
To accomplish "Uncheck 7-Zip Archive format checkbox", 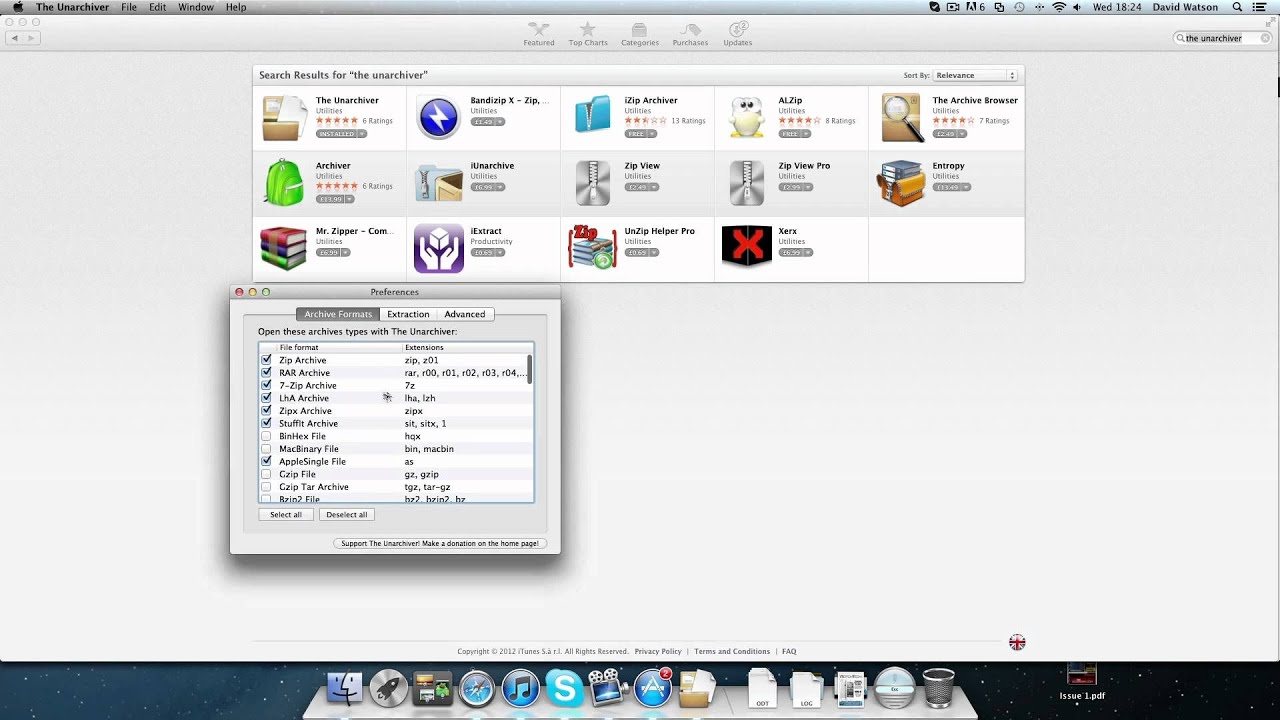I will 266,385.
